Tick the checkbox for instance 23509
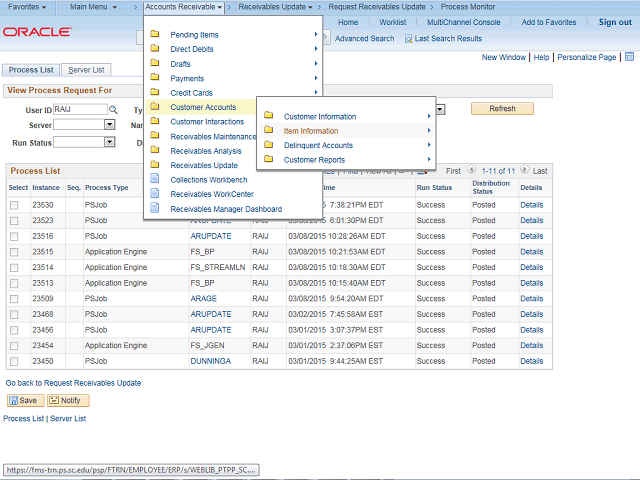This screenshot has height=480, width=640. click(14, 299)
